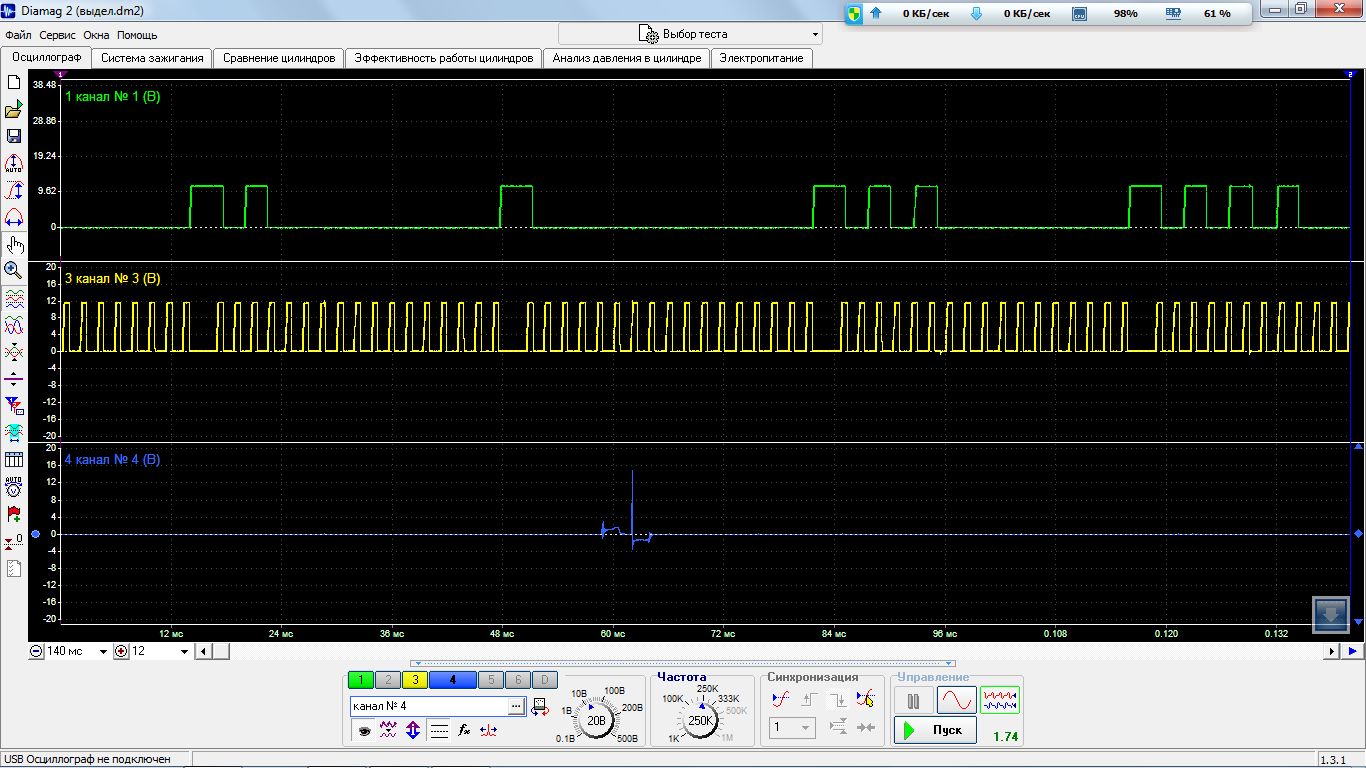
Task: Click the zero-level marker icon in left toolbar
Action: (14, 541)
